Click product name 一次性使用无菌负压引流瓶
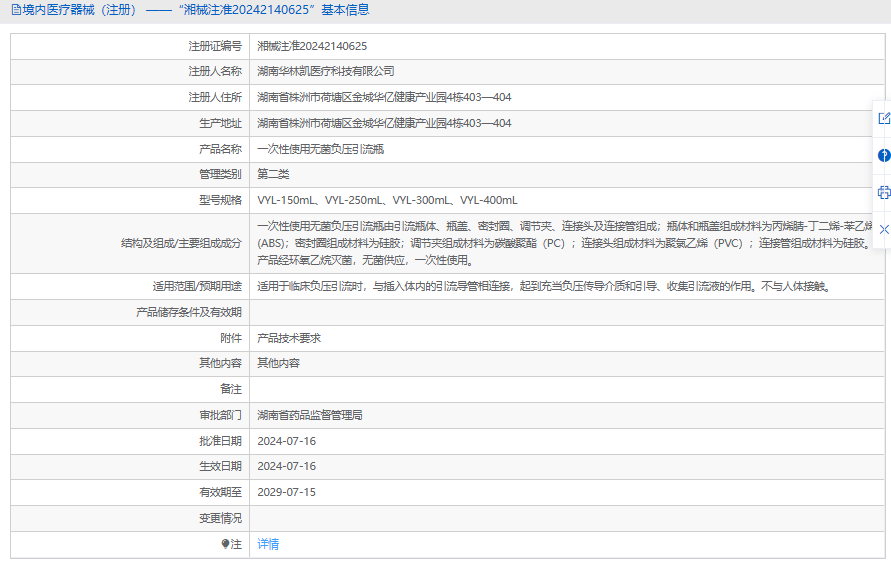This screenshot has width=891, height=566. pyautogui.click(x=320, y=149)
